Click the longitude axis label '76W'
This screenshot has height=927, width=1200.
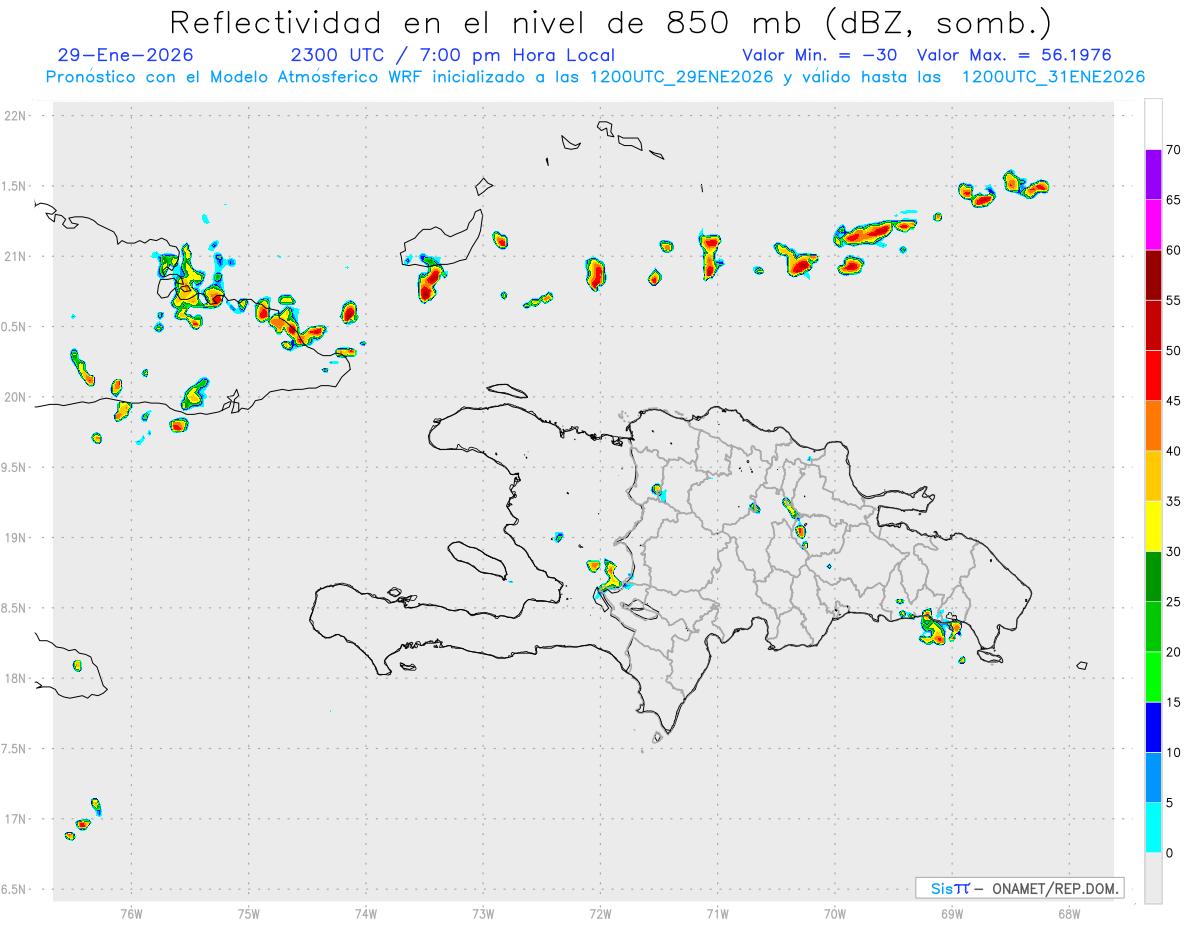(131, 914)
